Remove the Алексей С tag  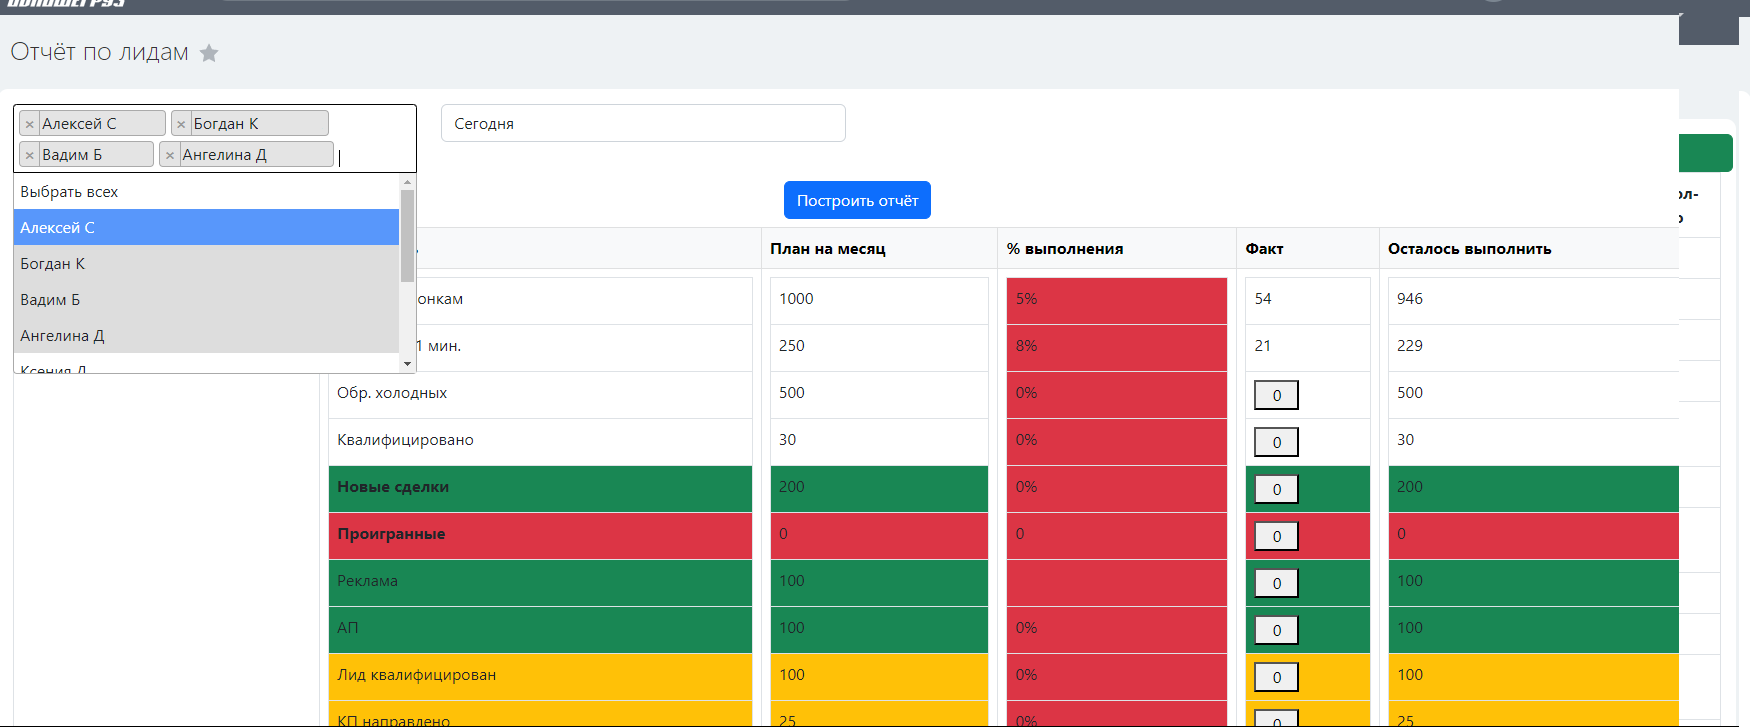[x=30, y=124]
